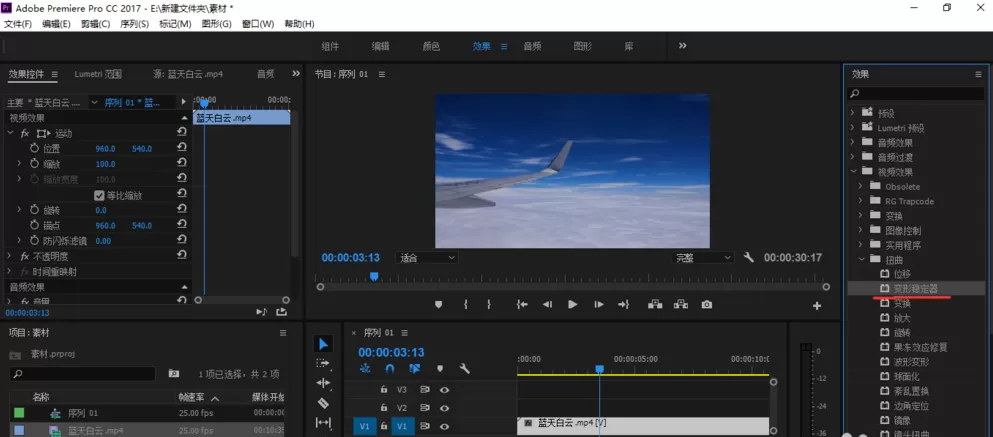Select the 变形稳定器 effect
993x437 pixels.
pos(916,289)
